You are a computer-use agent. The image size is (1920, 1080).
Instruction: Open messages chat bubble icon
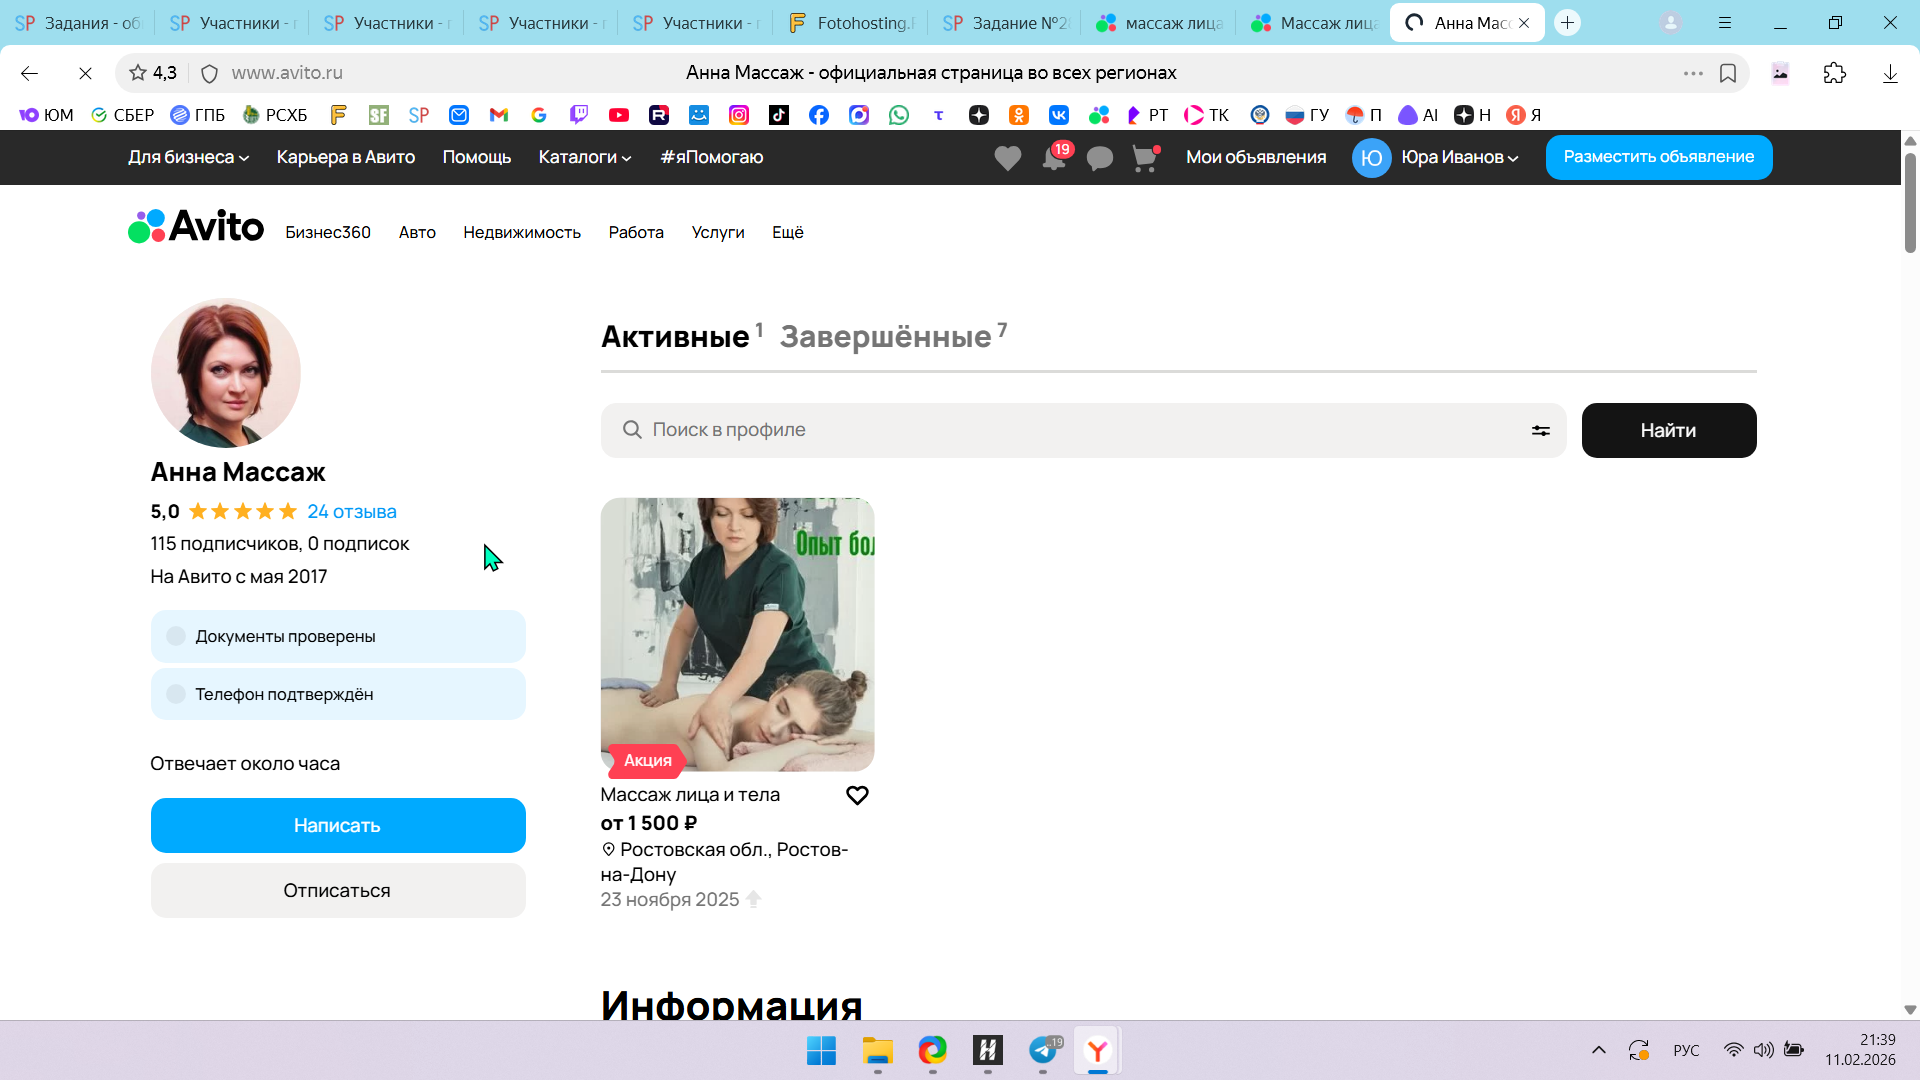[1099, 158]
